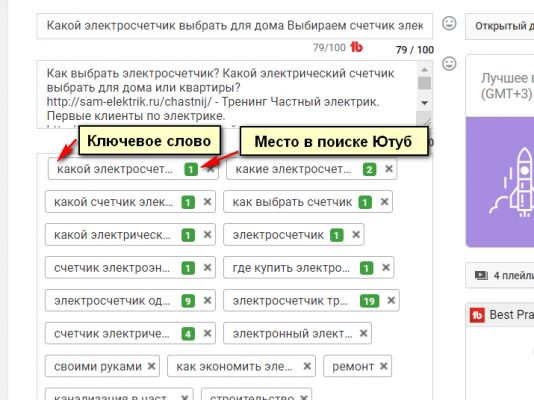Remove the tag "электронный элект…"
This screenshot has width=534, height=400.
(x=363, y=333)
